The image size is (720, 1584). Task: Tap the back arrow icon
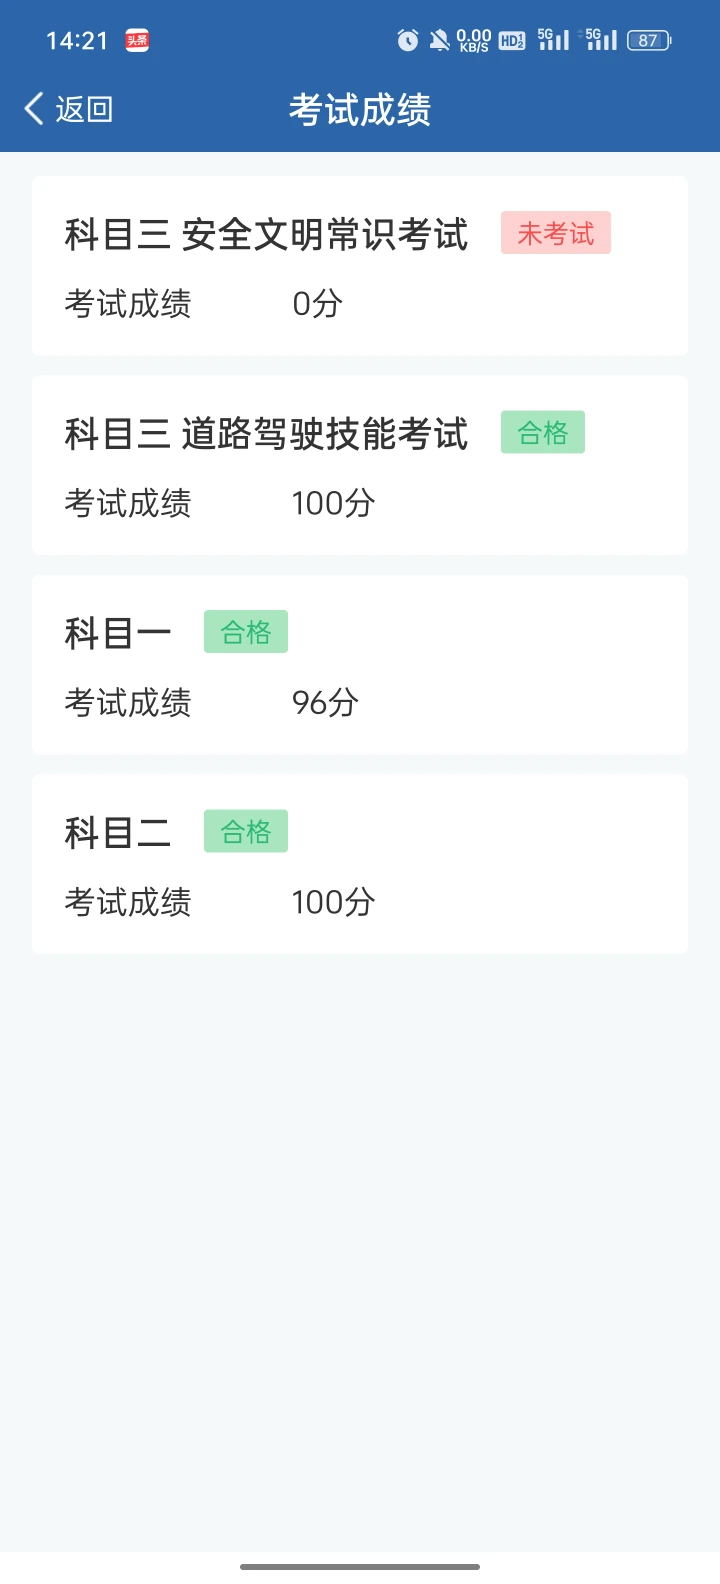(x=34, y=109)
